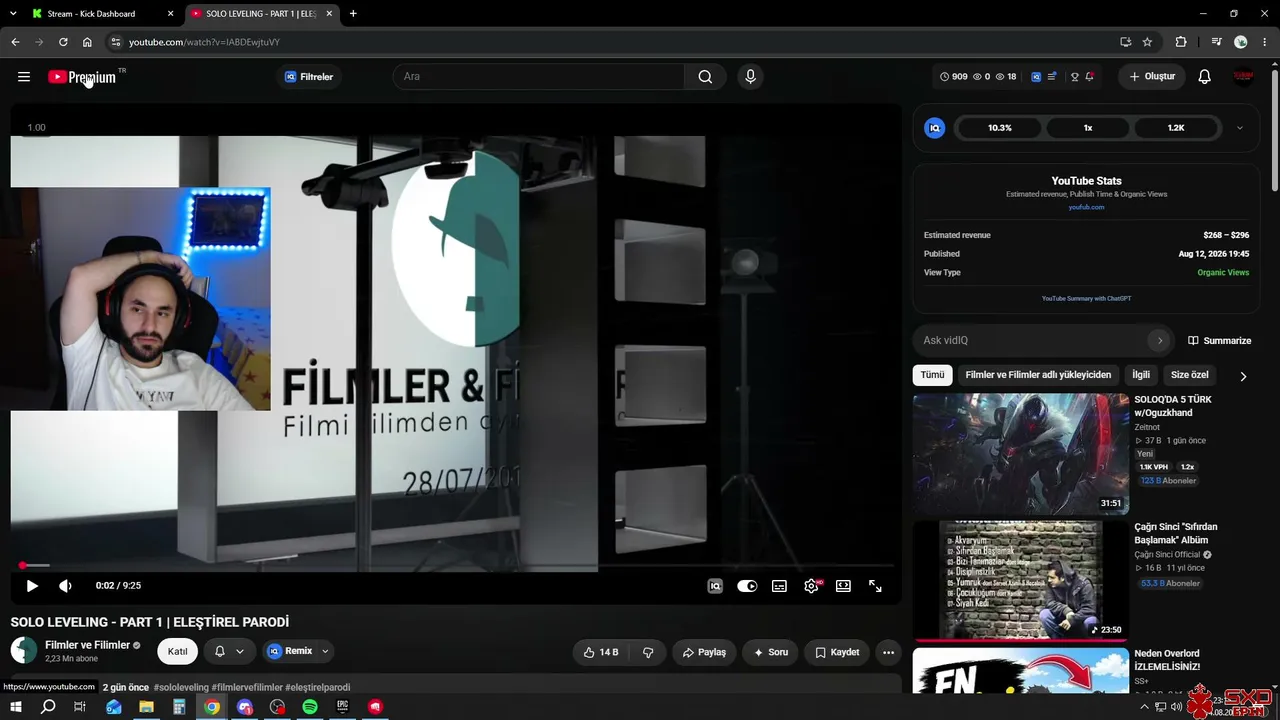1280x720 pixels.
Task: Open player settings gear
Action: [811, 586]
